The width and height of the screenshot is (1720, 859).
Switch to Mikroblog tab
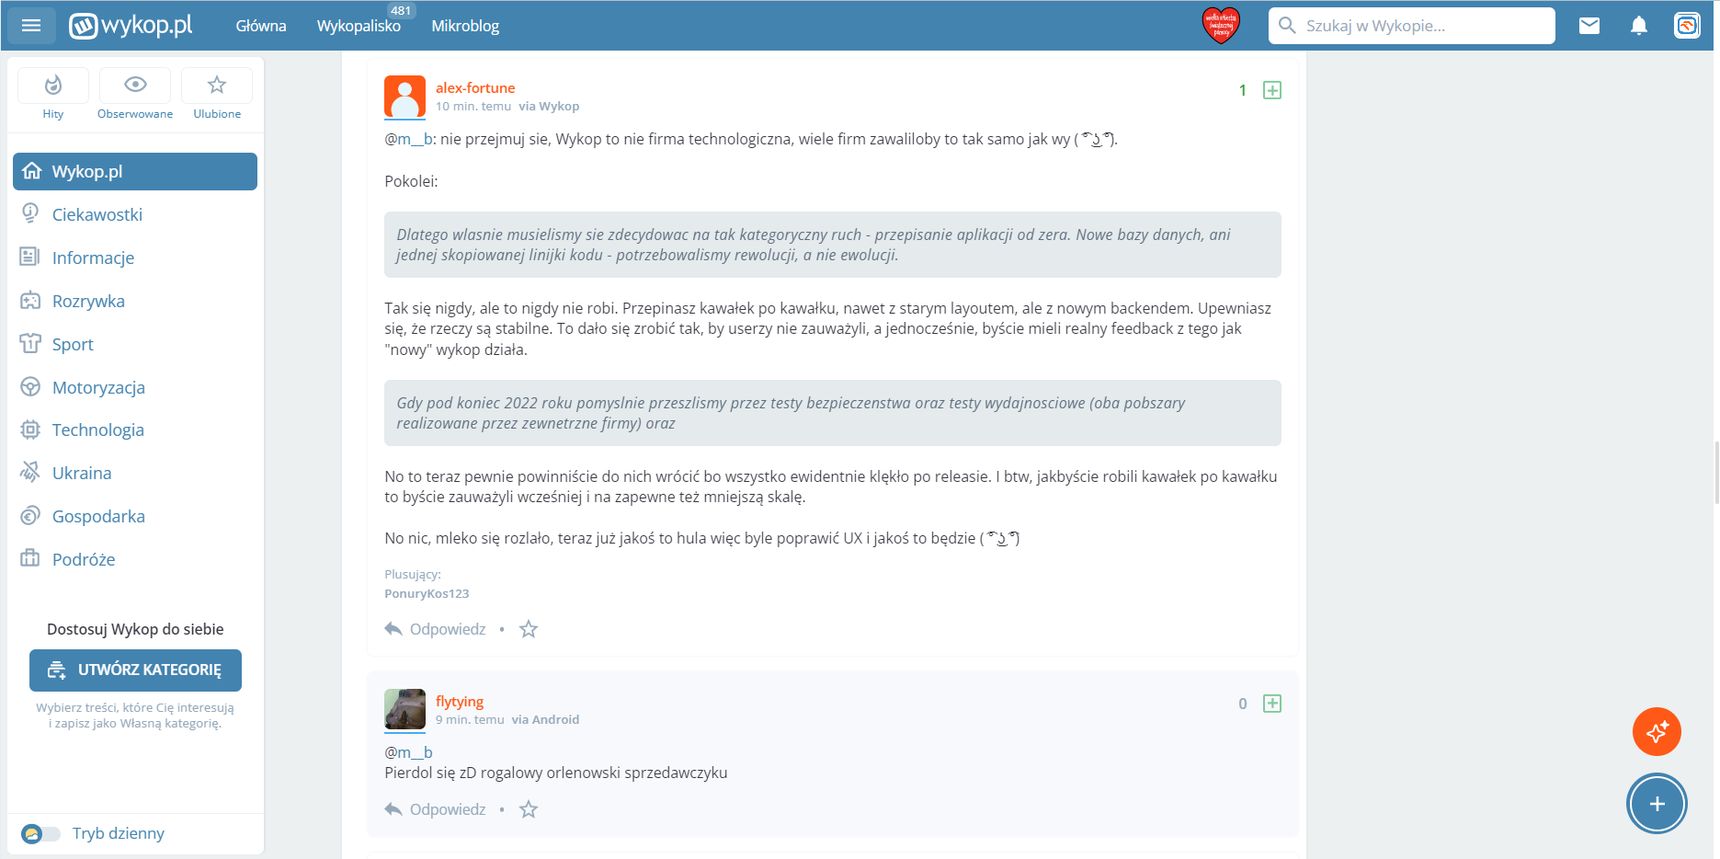pos(465,26)
